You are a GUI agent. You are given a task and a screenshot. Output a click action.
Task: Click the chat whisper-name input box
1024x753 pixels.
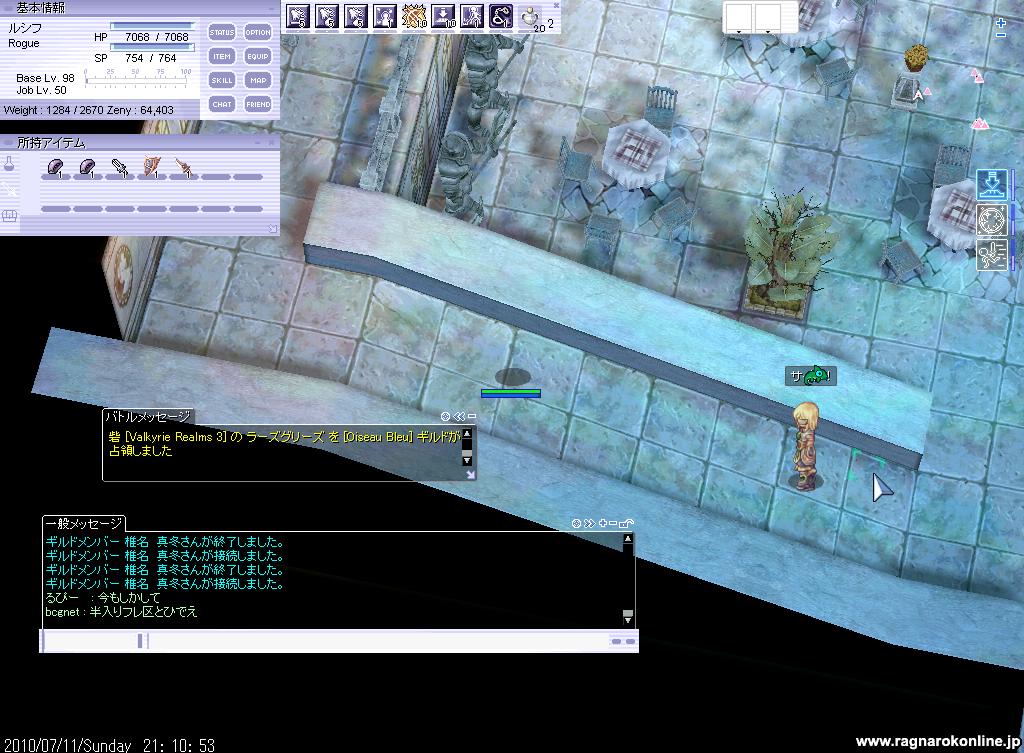point(91,641)
